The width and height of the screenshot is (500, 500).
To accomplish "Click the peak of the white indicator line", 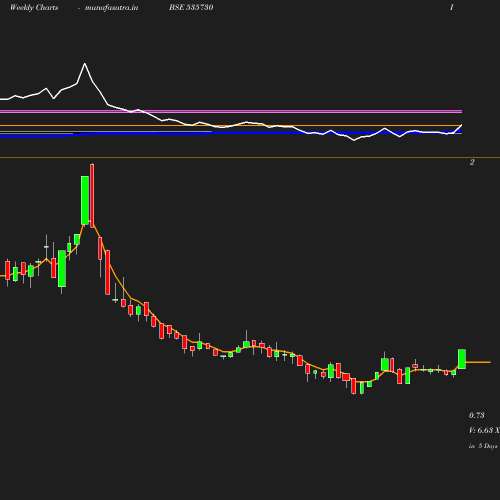I will coord(85,63).
